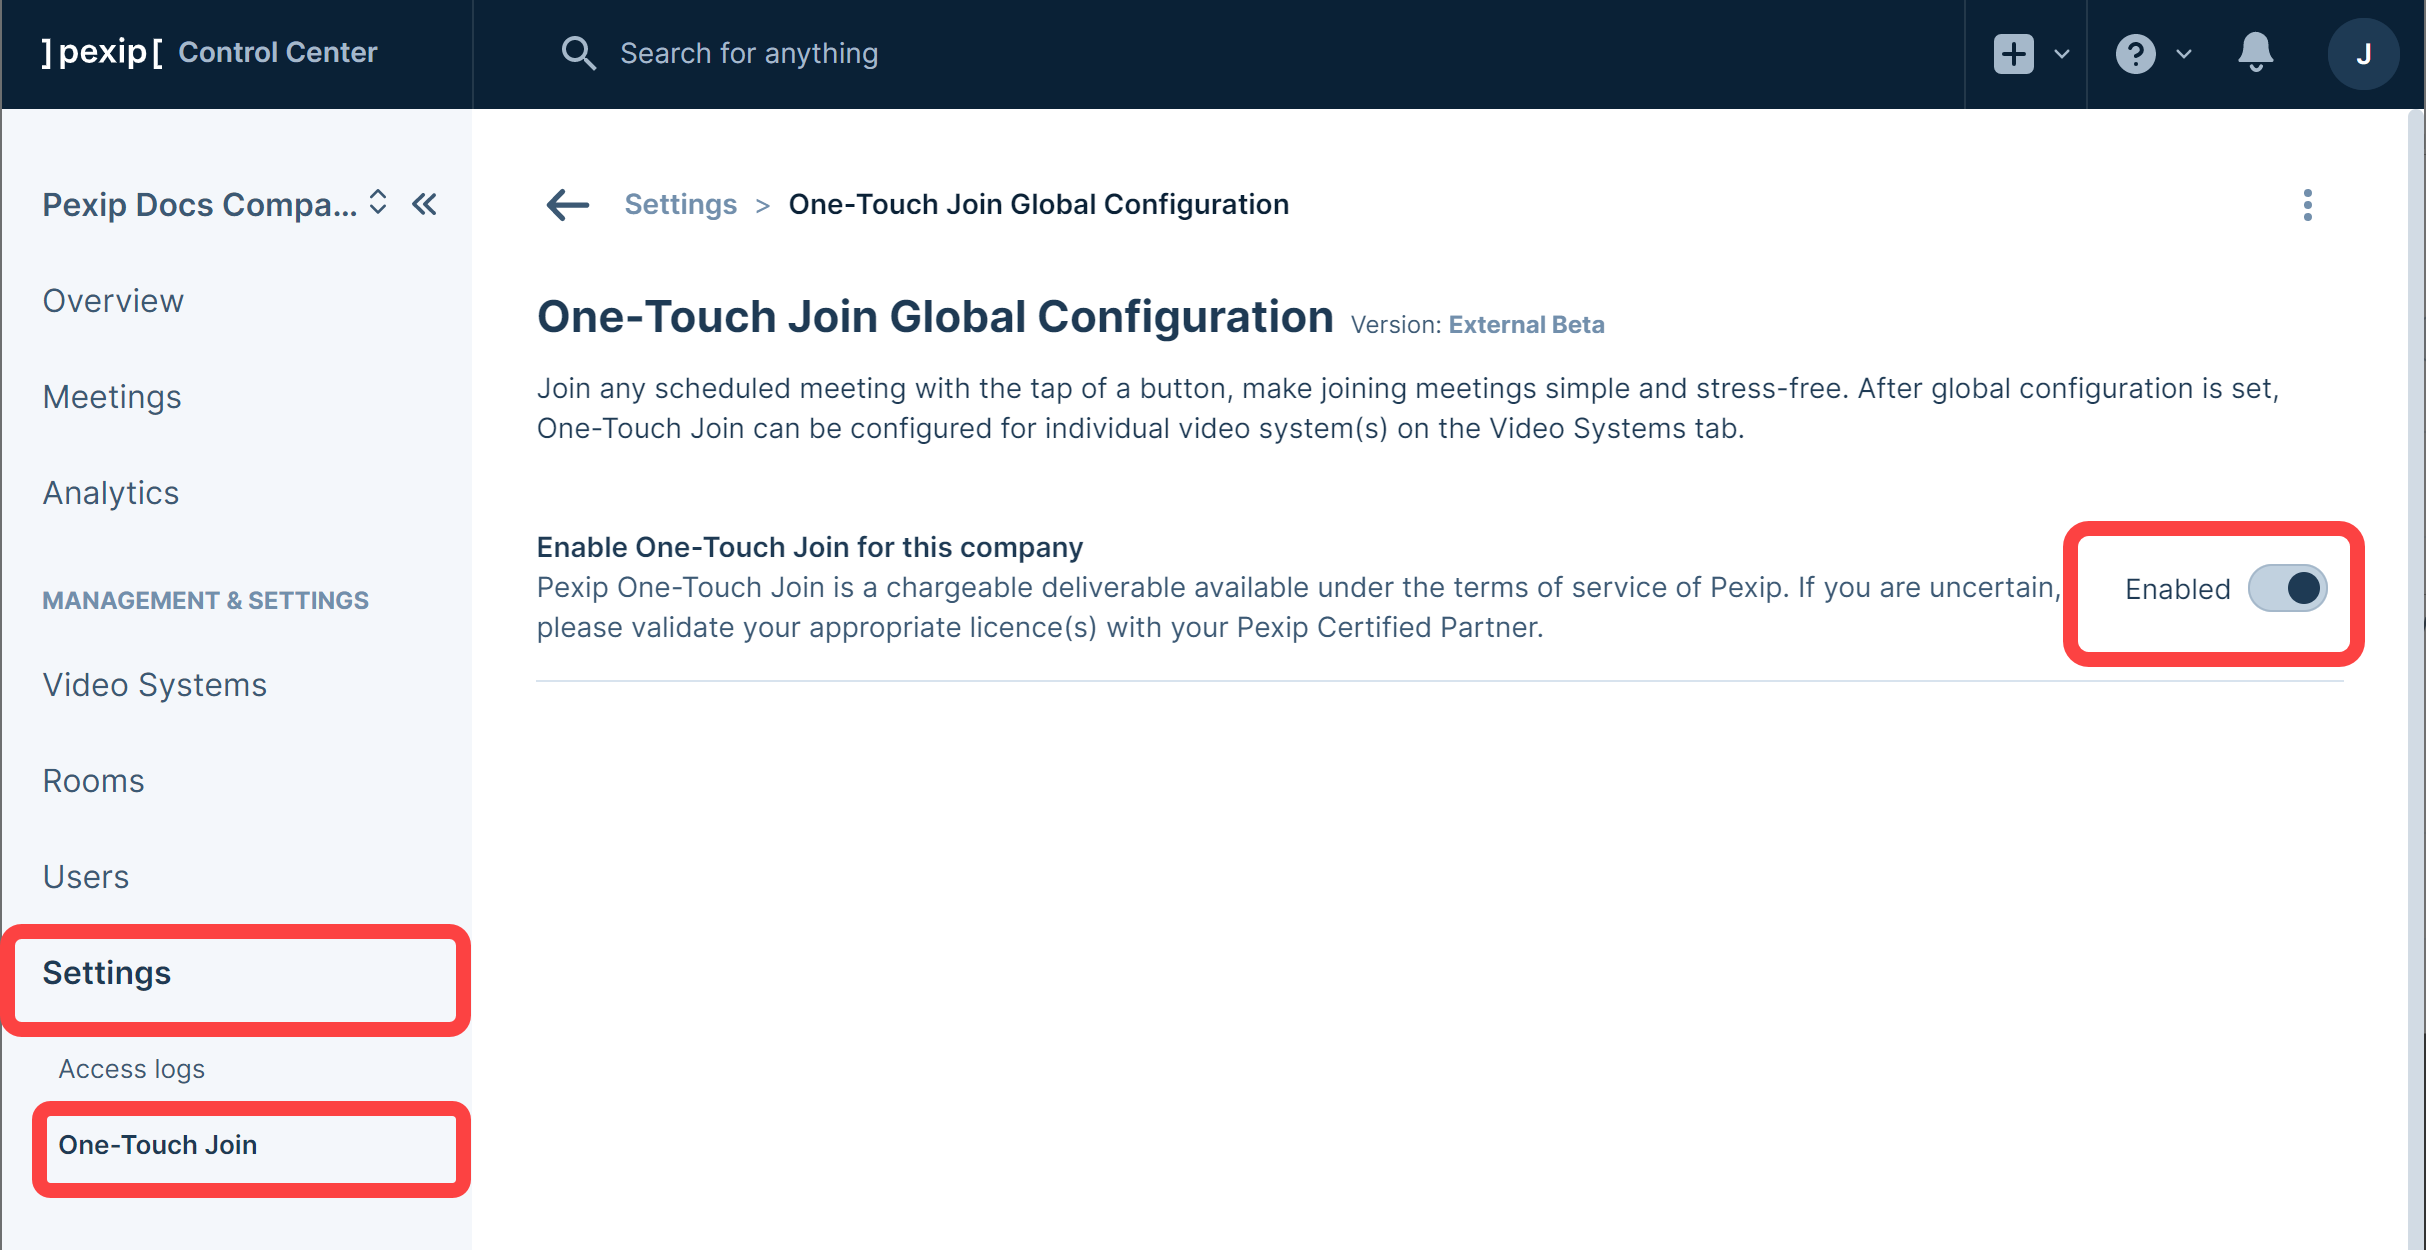Click the search magnifier icon
Screen dimensions: 2426x1250
[578, 54]
